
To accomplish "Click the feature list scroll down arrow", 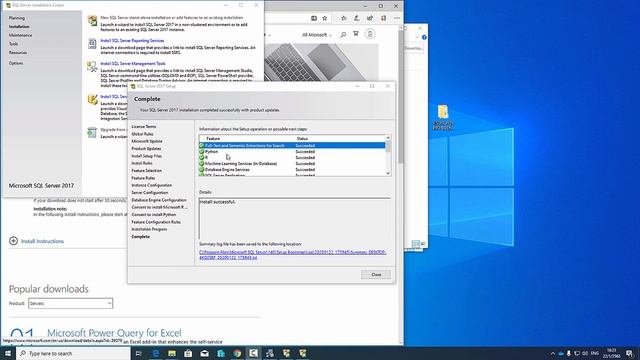I will pyautogui.click(x=388, y=173).
